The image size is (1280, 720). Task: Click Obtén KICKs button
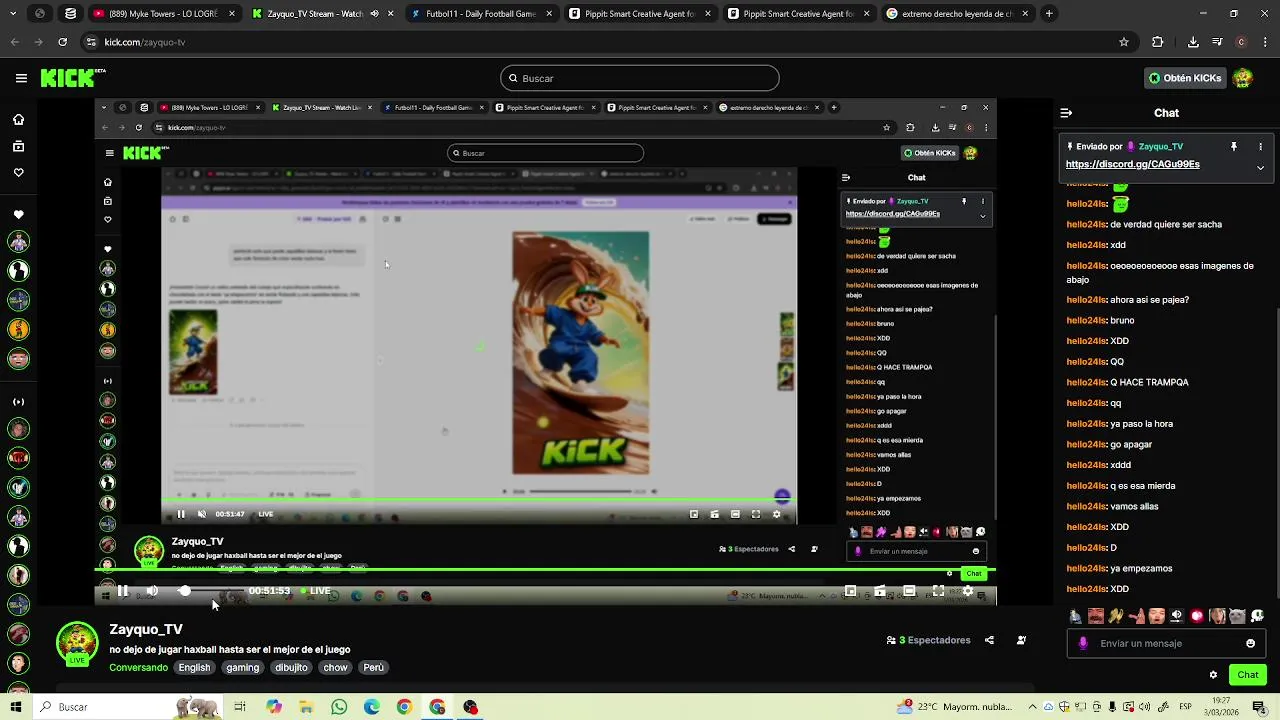pos(1185,78)
